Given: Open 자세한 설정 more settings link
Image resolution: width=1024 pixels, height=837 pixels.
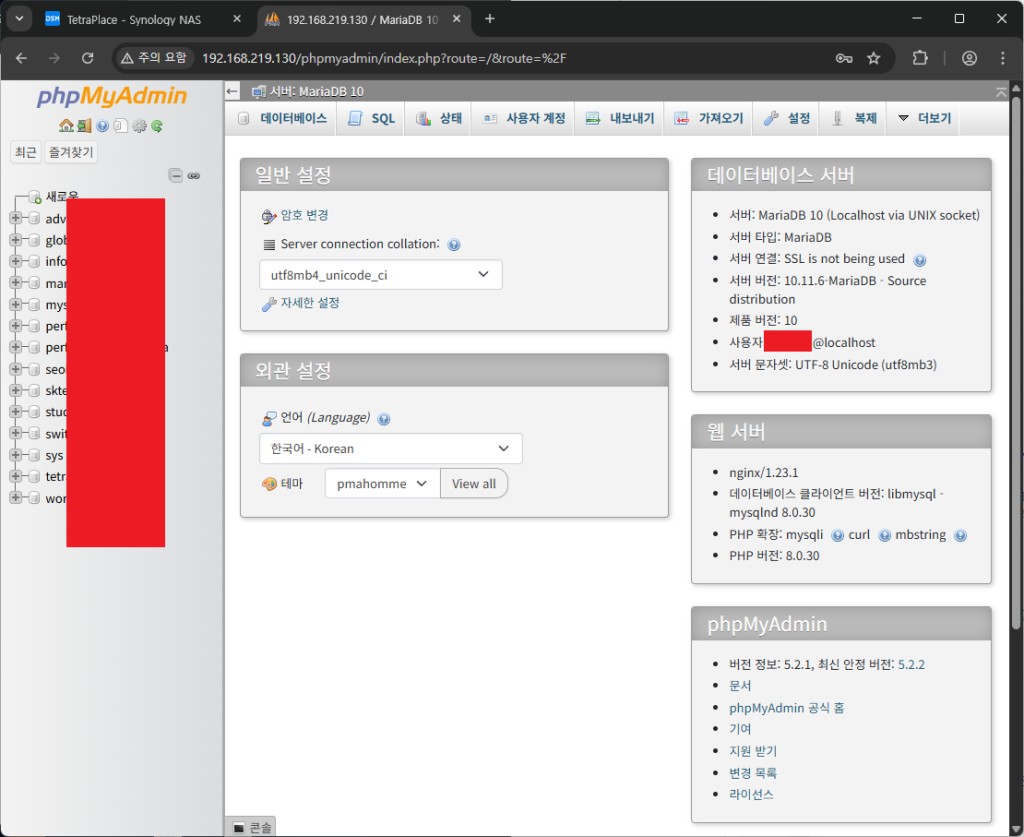Looking at the screenshot, I should 310,303.
